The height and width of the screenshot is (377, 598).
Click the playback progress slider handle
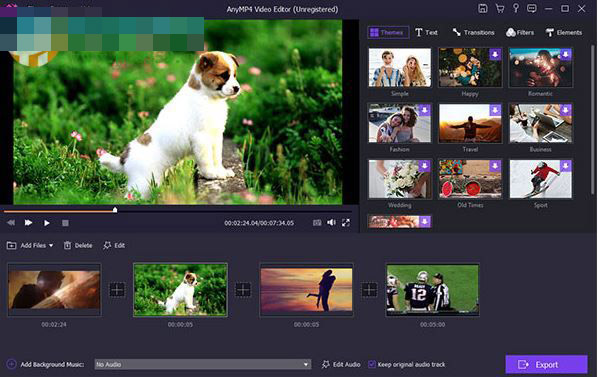115,210
